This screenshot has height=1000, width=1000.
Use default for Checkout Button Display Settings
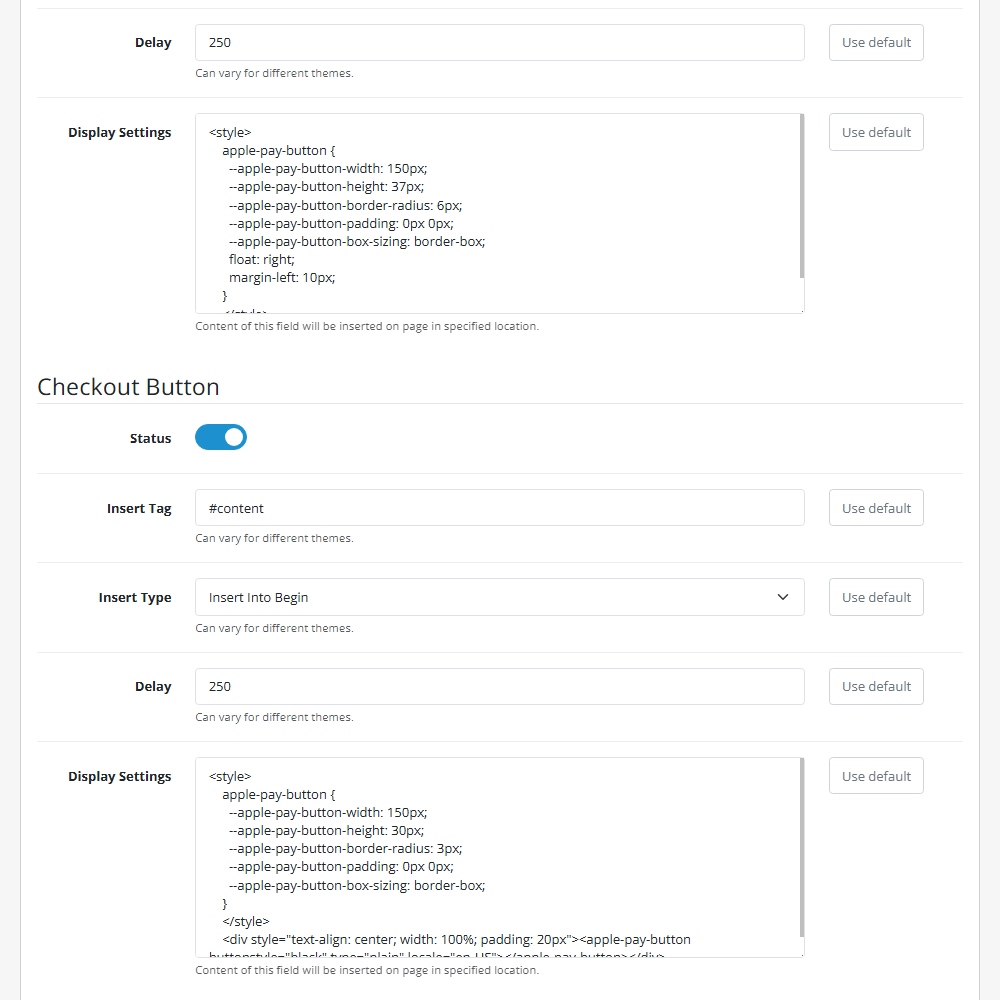click(x=876, y=776)
